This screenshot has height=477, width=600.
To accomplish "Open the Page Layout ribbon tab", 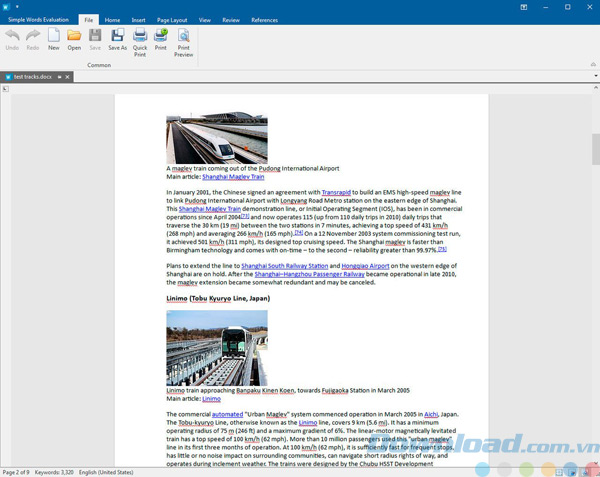I will tap(172, 19).
